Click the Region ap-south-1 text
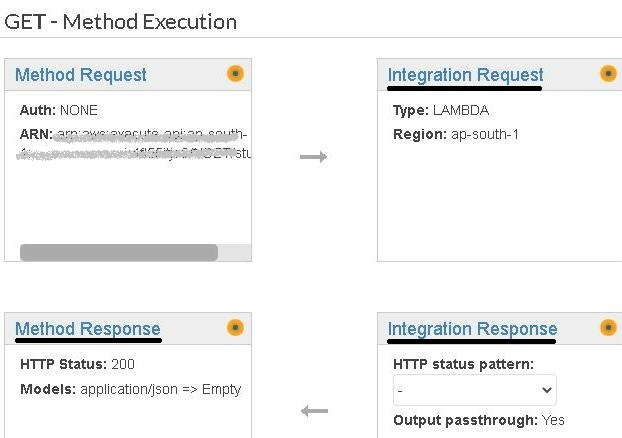Viewport: 622px width, 438px height. tap(456, 134)
